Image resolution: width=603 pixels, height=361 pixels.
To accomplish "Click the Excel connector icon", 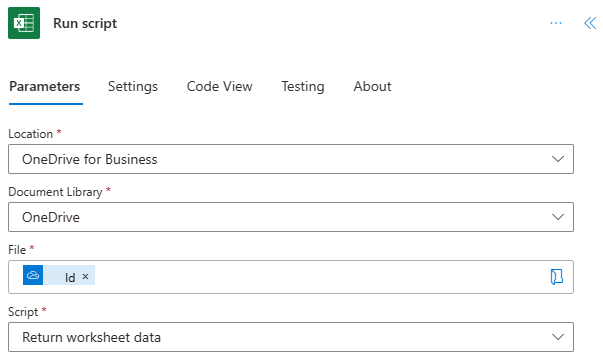I will pos(24,23).
